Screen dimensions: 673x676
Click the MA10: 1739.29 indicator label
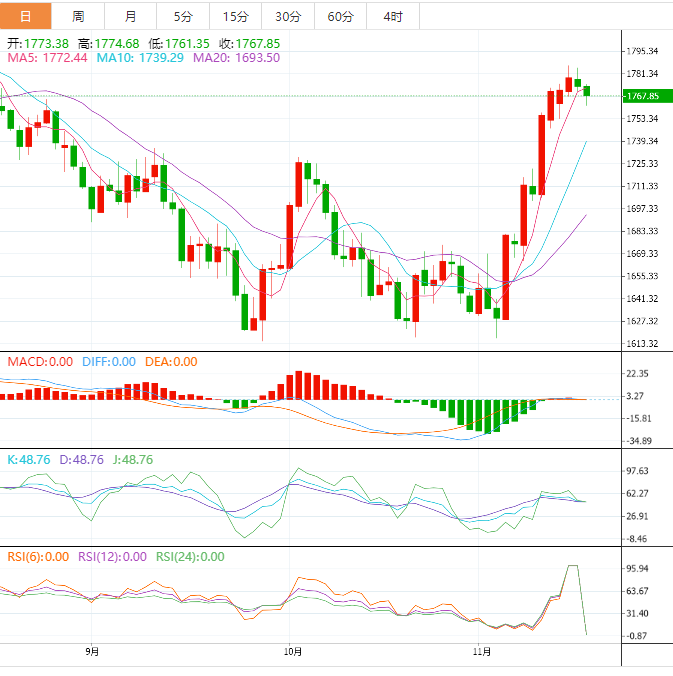(x=141, y=58)
